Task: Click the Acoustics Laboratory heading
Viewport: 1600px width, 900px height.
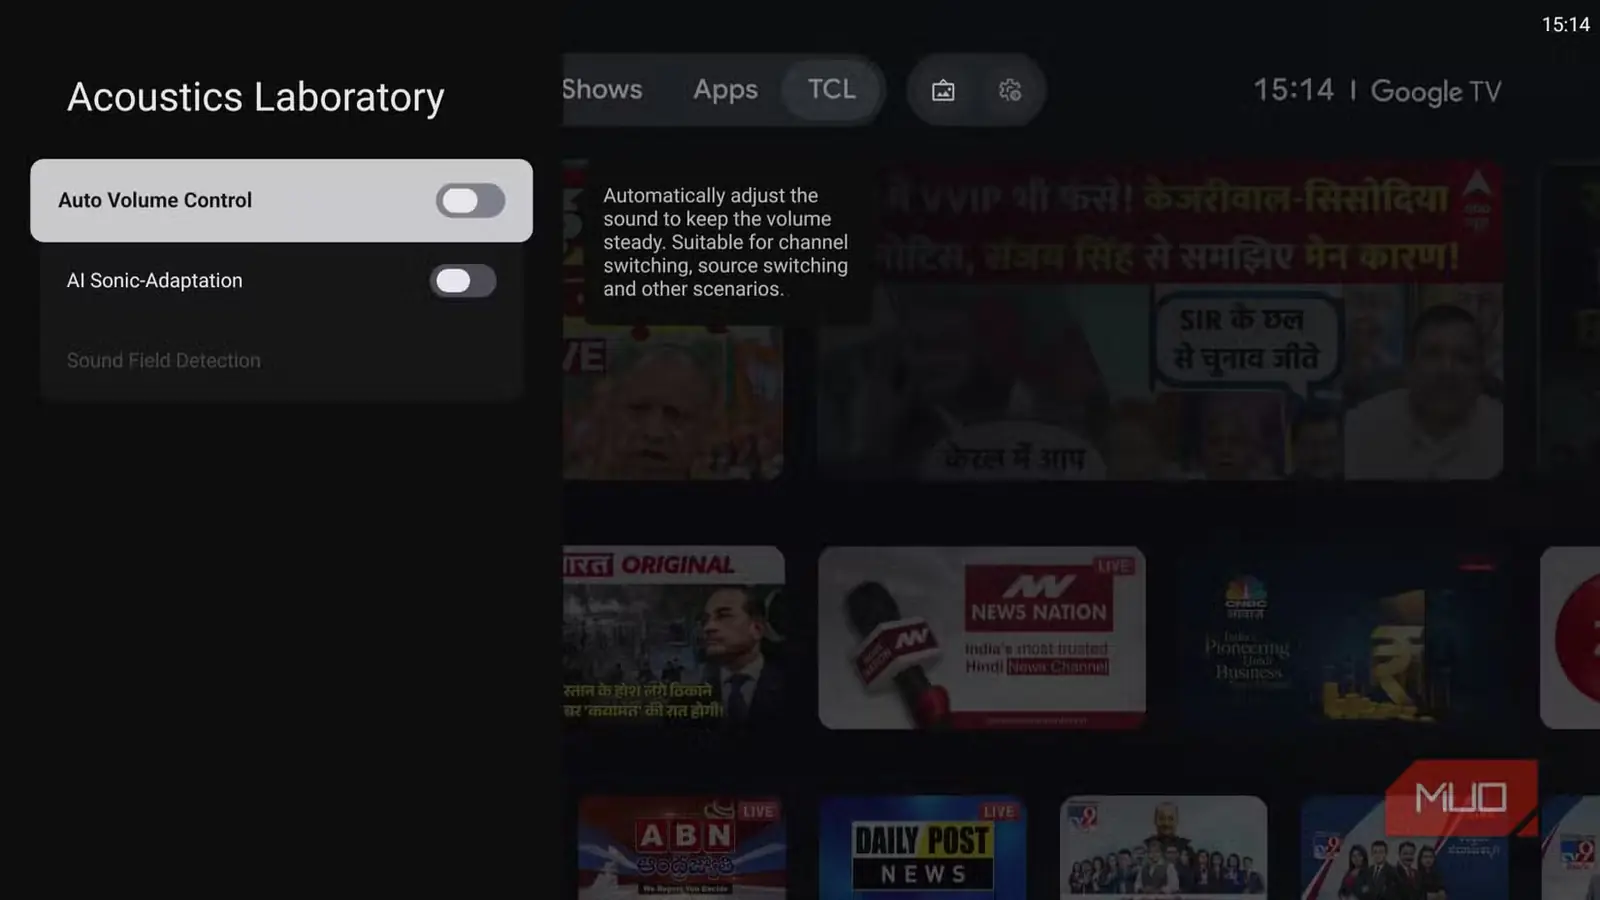Action: coord(256,97)
